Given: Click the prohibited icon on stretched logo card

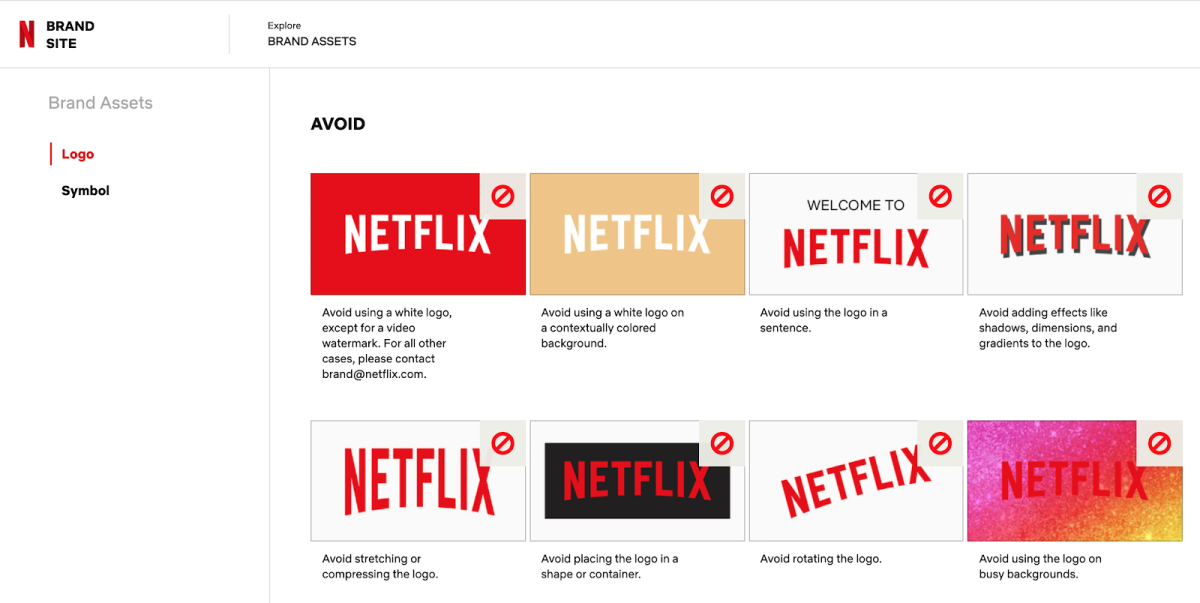Looking at the screenshot, I should pyautogui.click(x=503, y=443).
